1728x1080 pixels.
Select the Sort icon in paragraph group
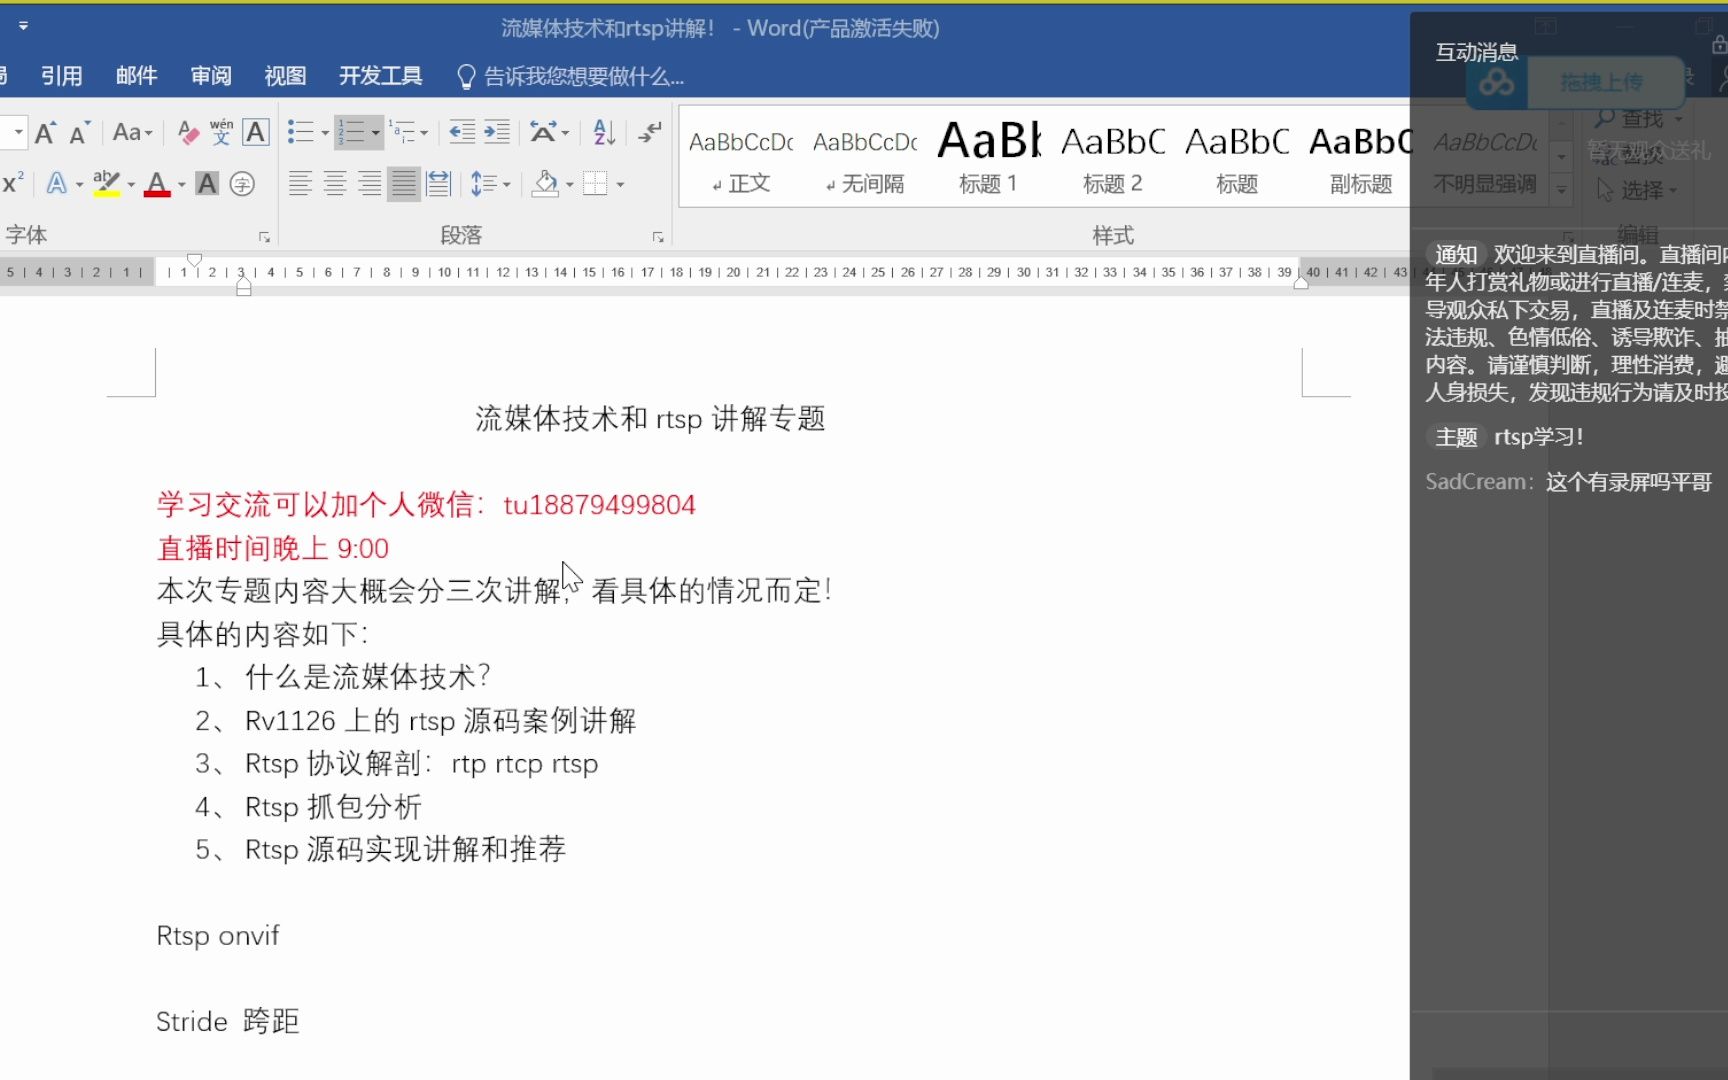click(x=601, y=132)
